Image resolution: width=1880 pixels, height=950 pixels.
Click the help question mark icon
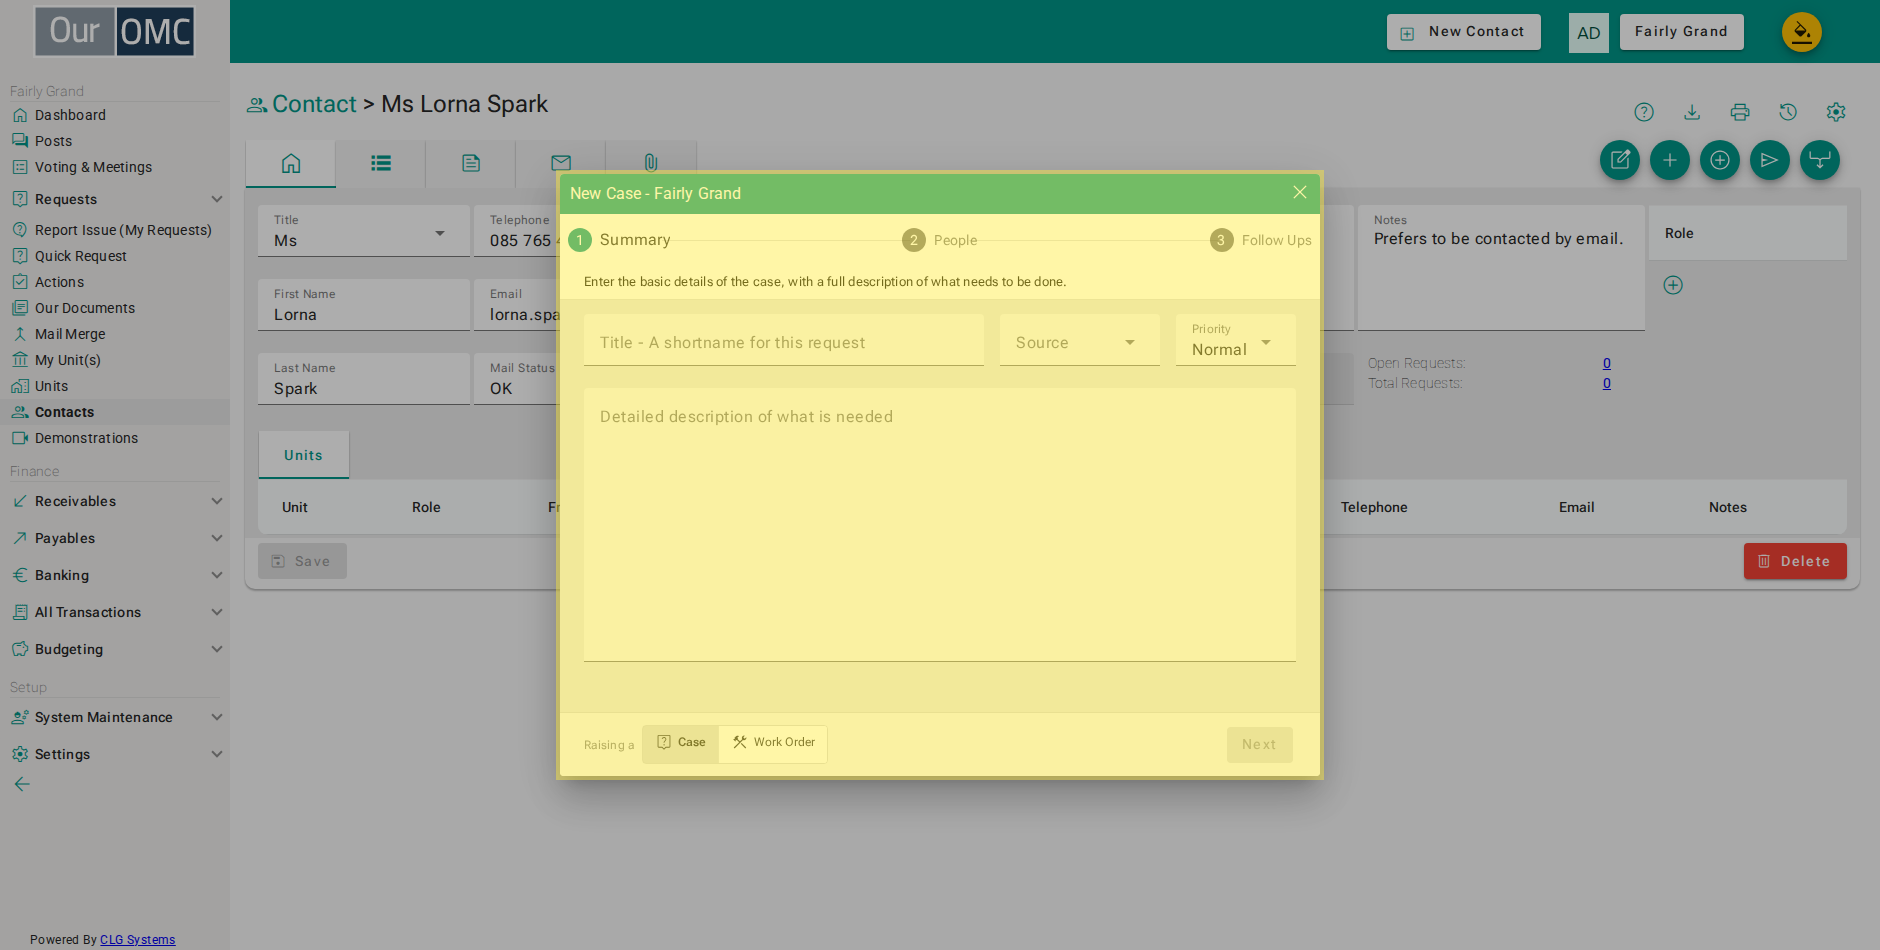pyautogui.click(x=1644, y=112)
